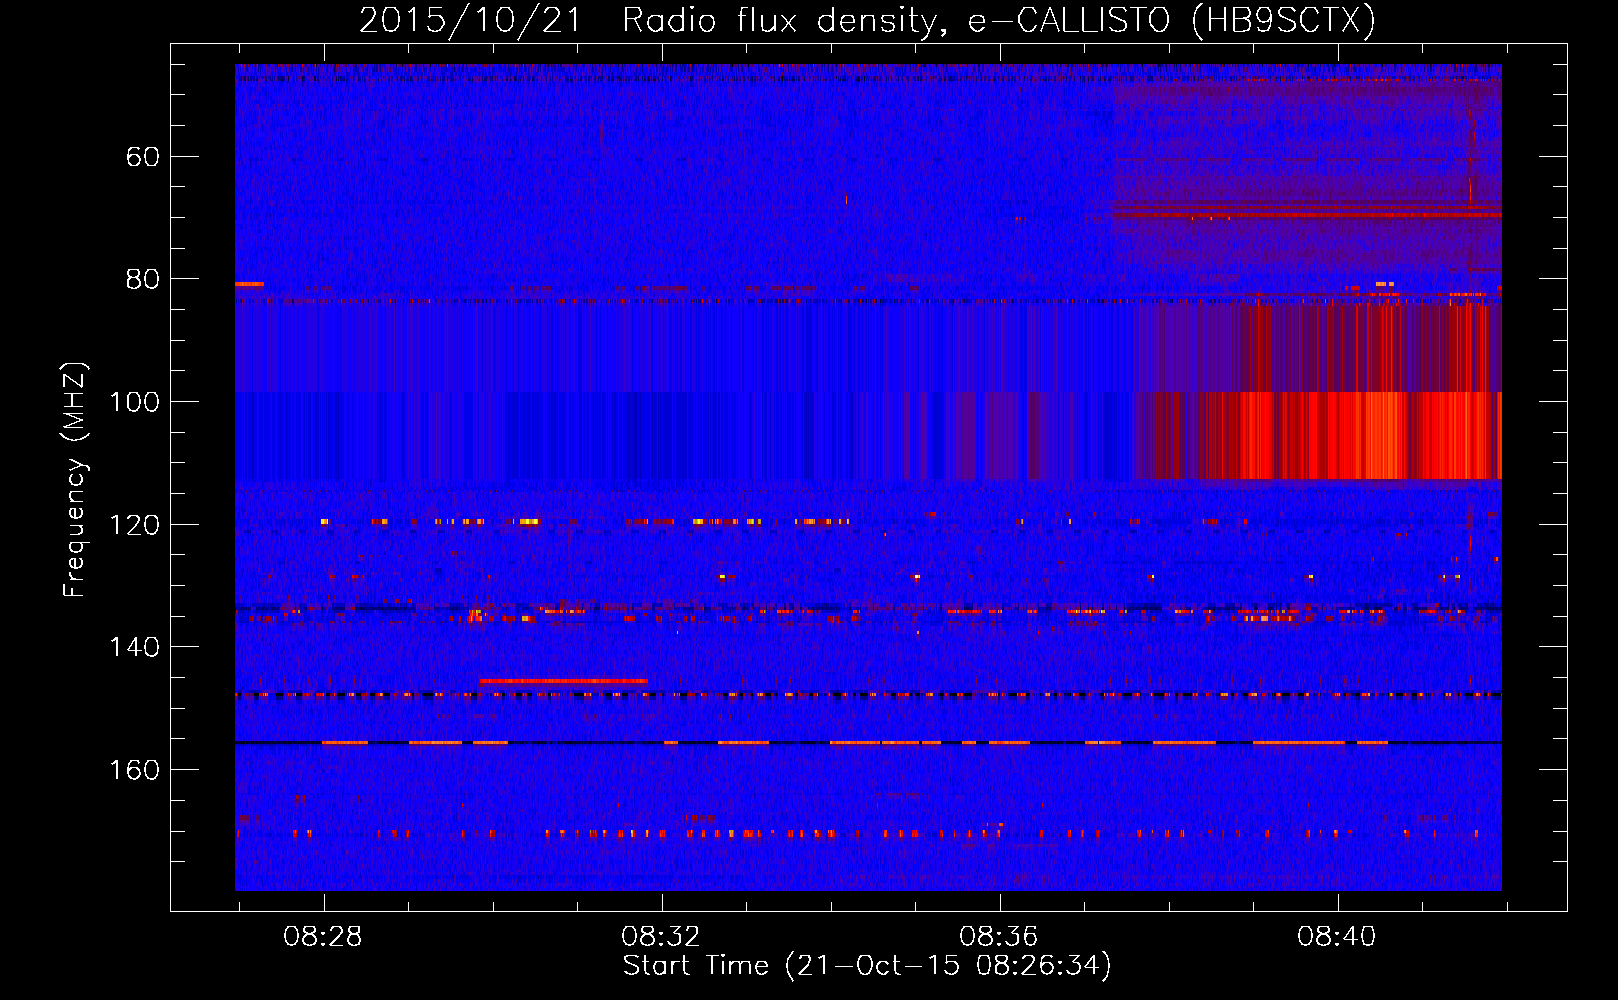The image size is (1618, 1000).
Task: Click the time tick label '08:40'
Action: point(1337,937)
